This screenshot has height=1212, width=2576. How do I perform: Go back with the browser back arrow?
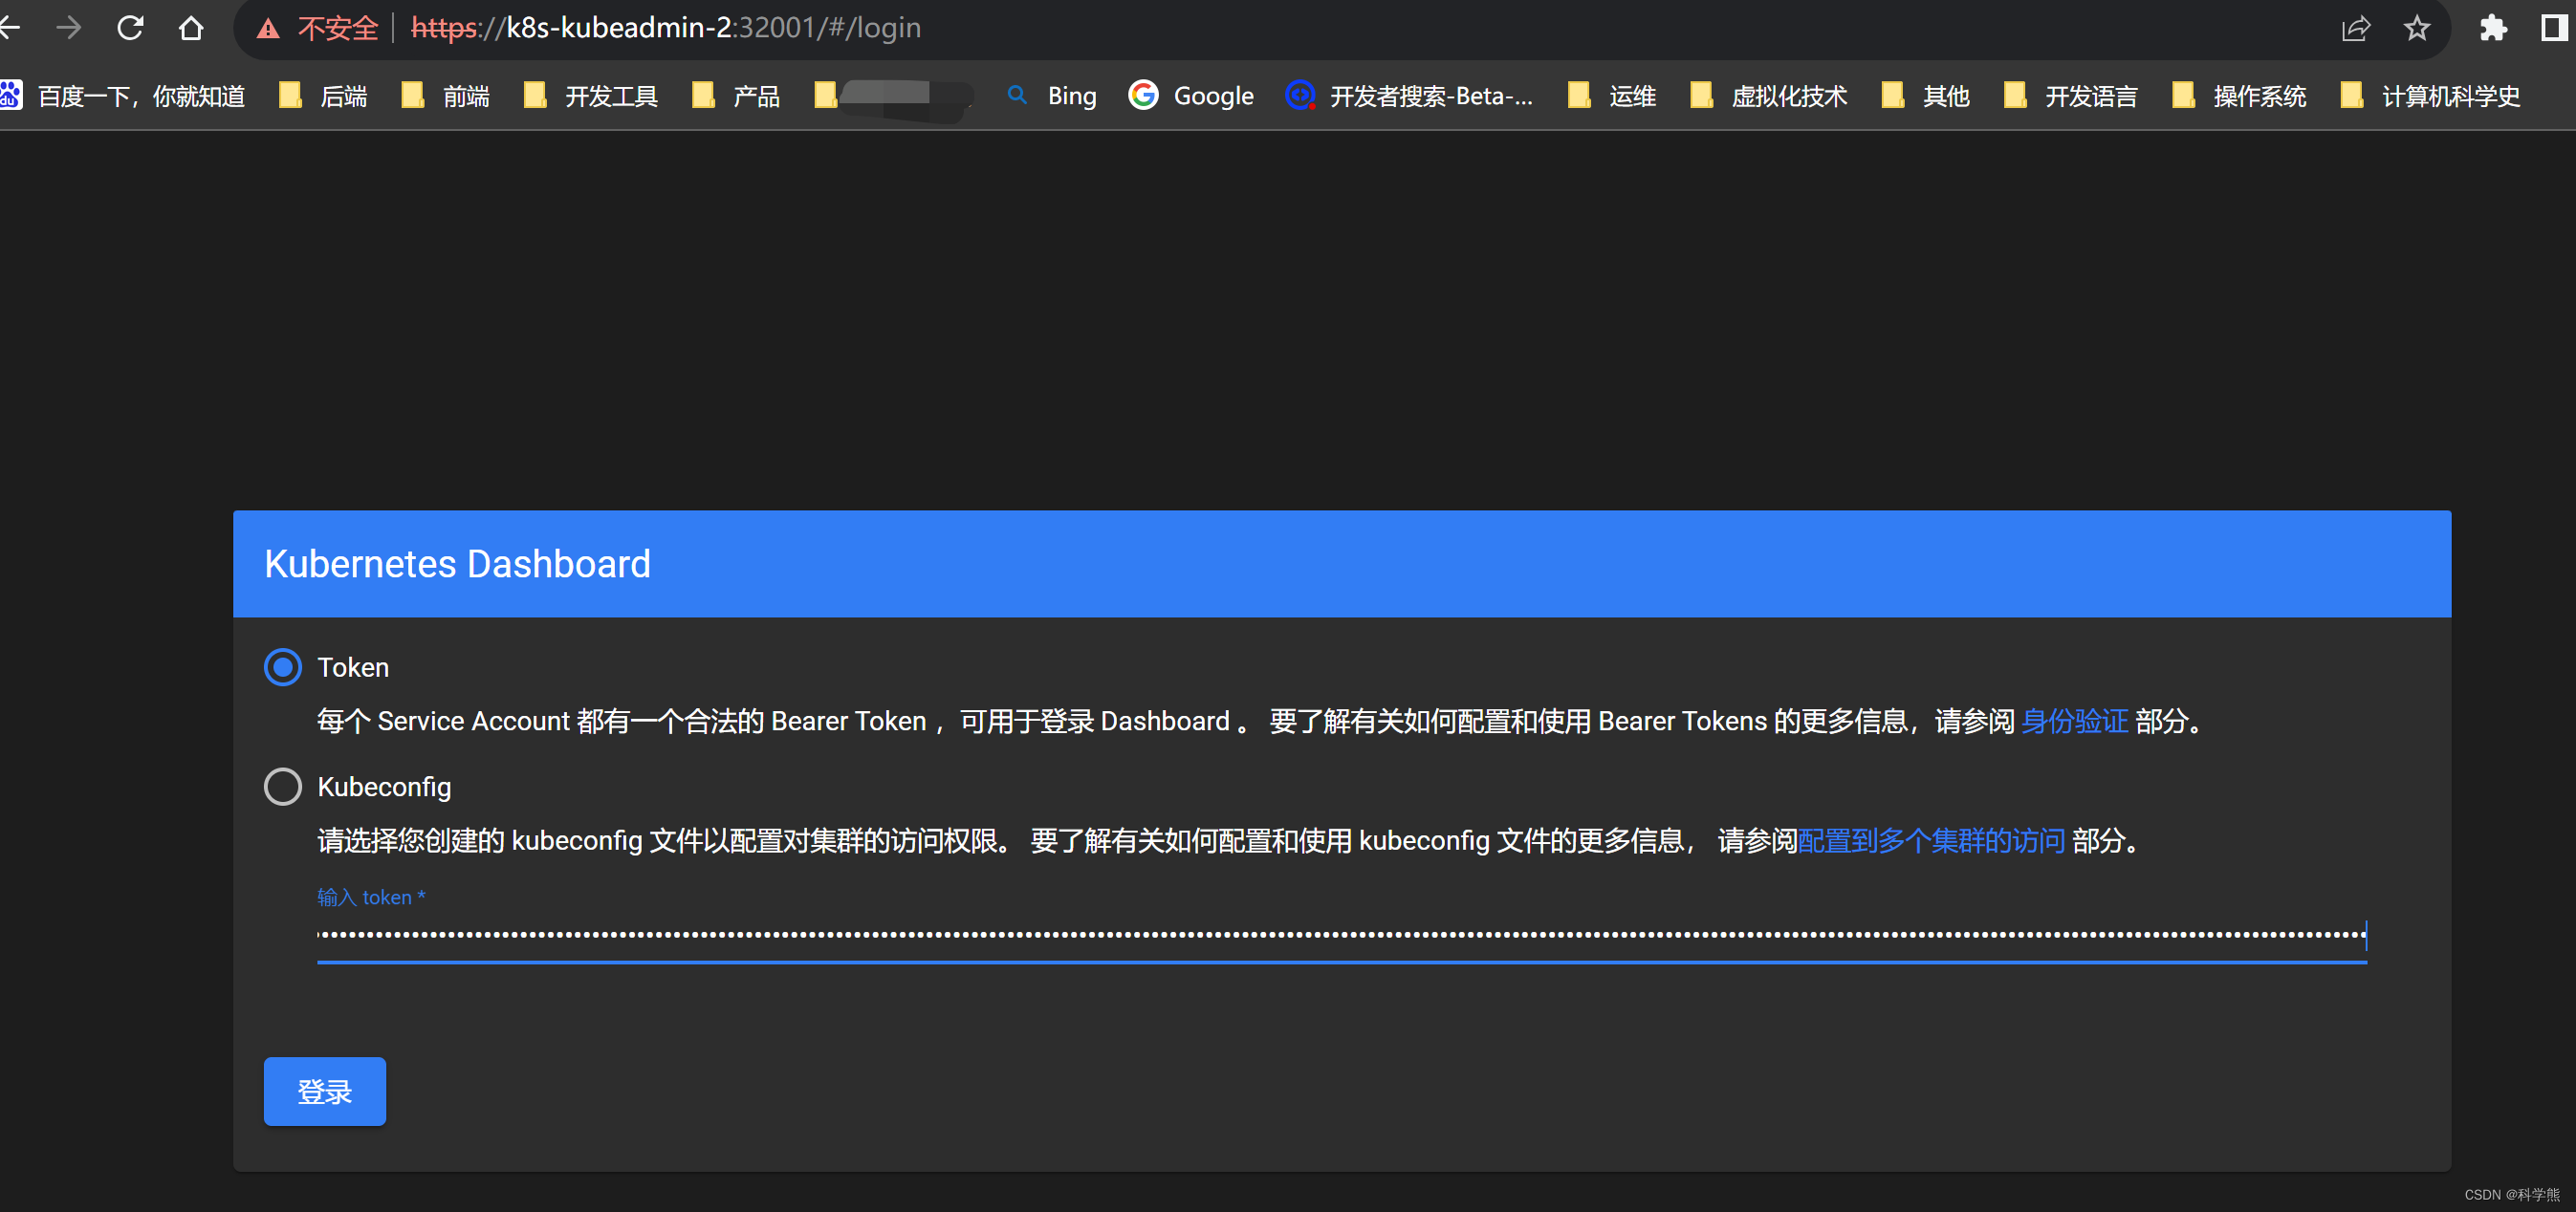(x=10, y=28)
